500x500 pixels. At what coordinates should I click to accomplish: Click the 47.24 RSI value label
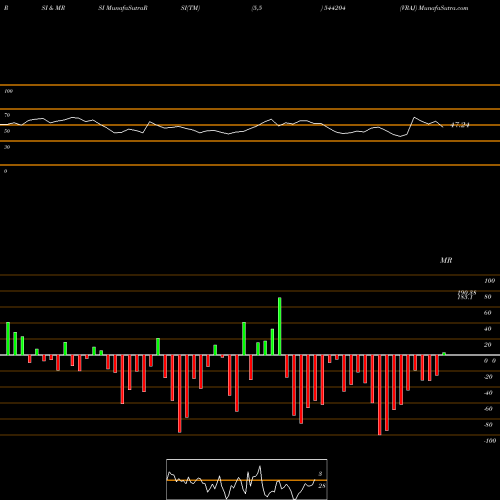pos(460,125)
